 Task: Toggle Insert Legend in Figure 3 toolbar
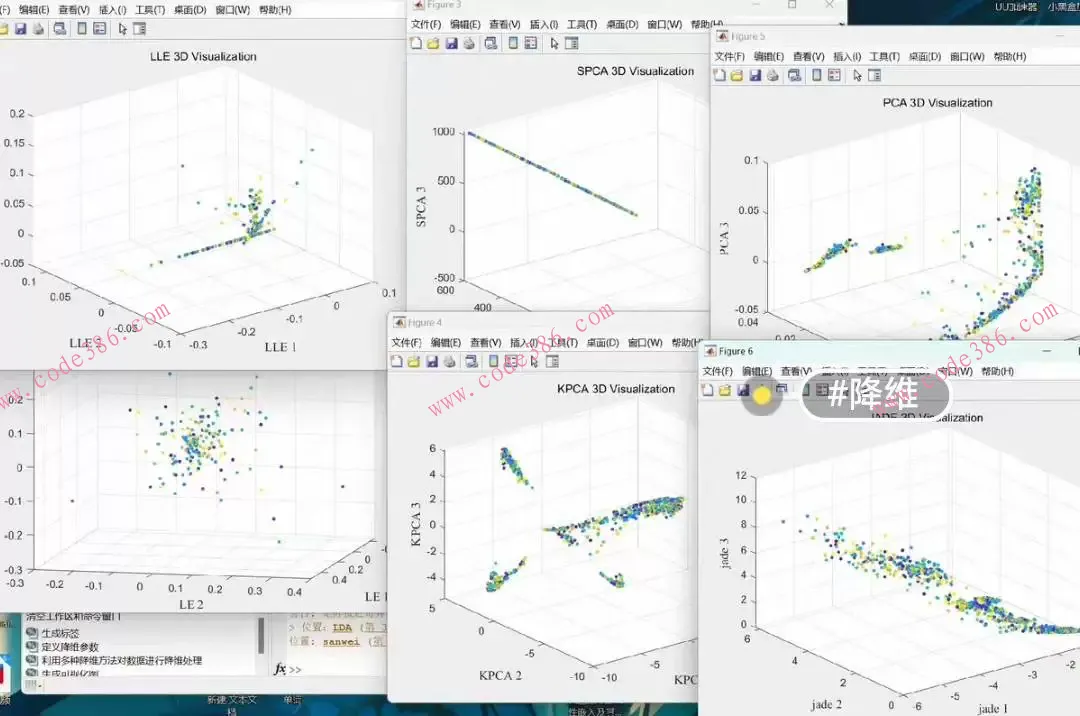(531, 43)
